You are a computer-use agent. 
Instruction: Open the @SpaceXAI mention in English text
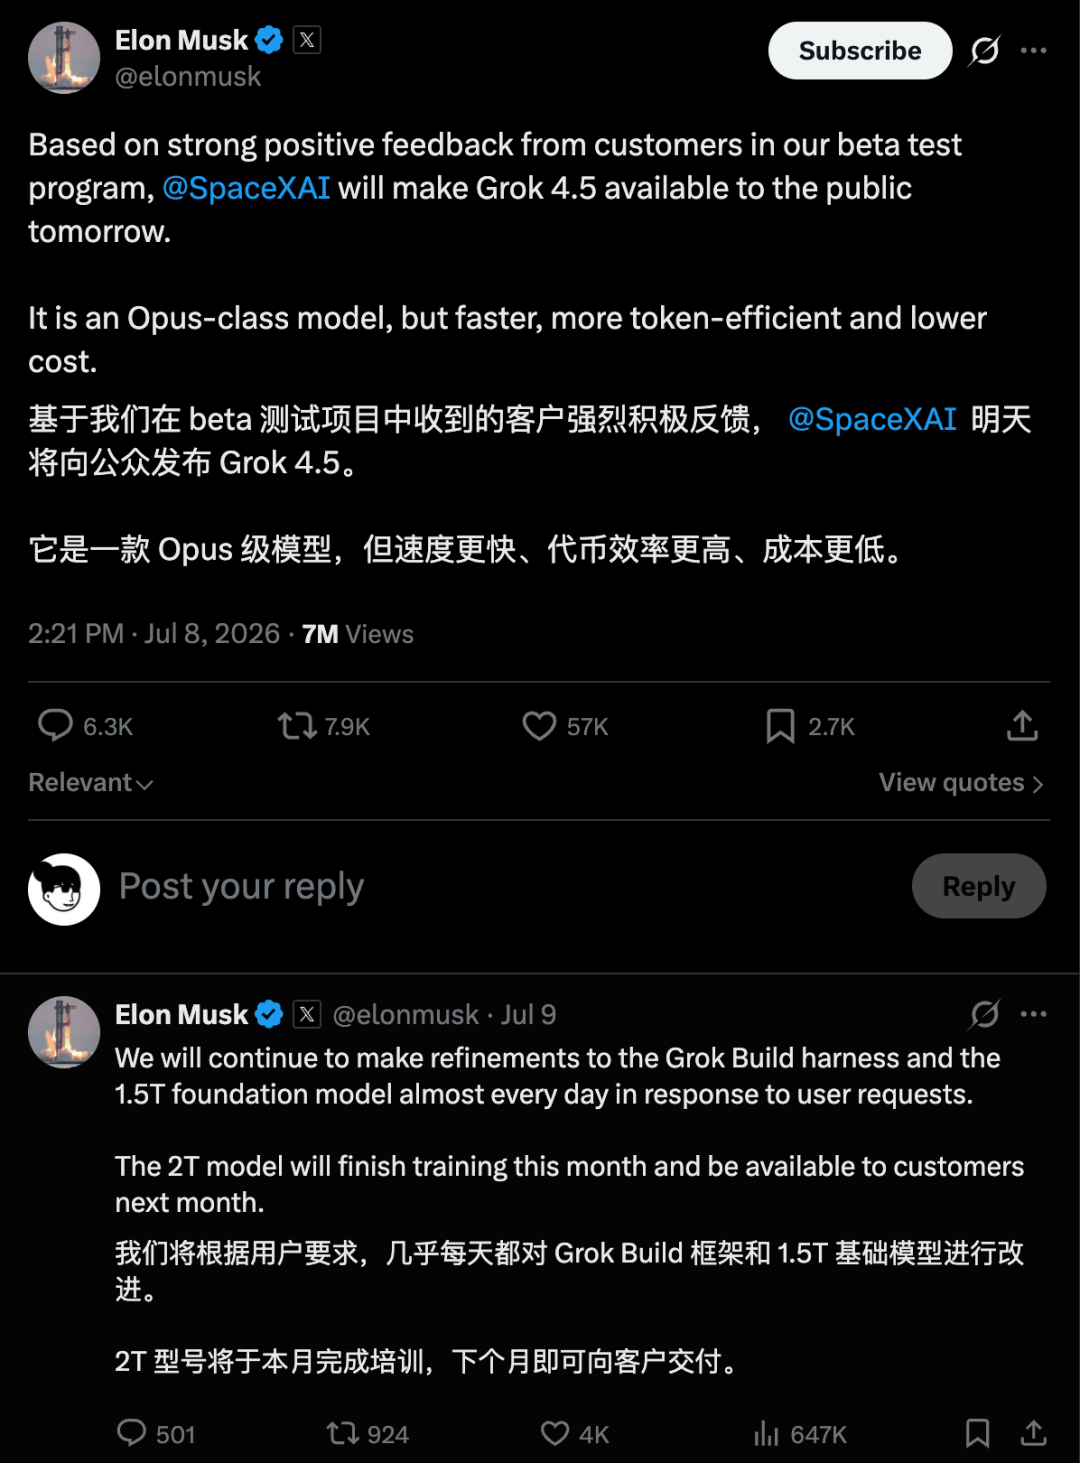(x=246, y=188)
